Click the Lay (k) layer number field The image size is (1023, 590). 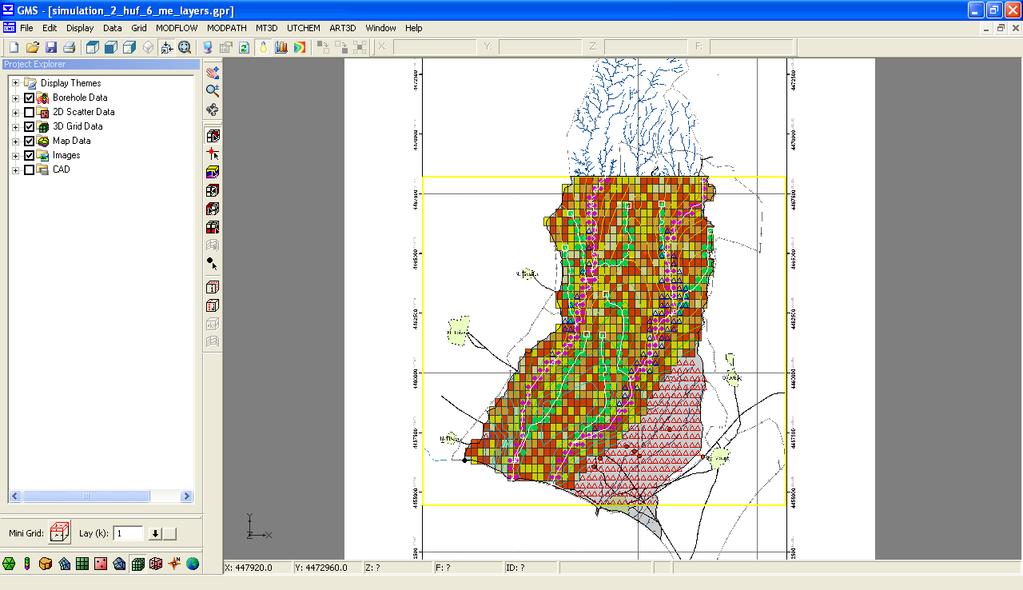[x=128, y=534]
